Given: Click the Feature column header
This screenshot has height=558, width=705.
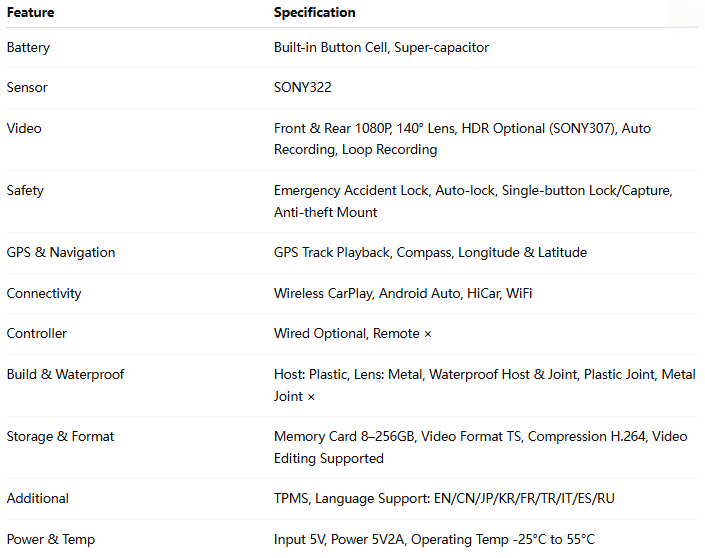Looking at the screenshot, I should [x=30, y=13].
